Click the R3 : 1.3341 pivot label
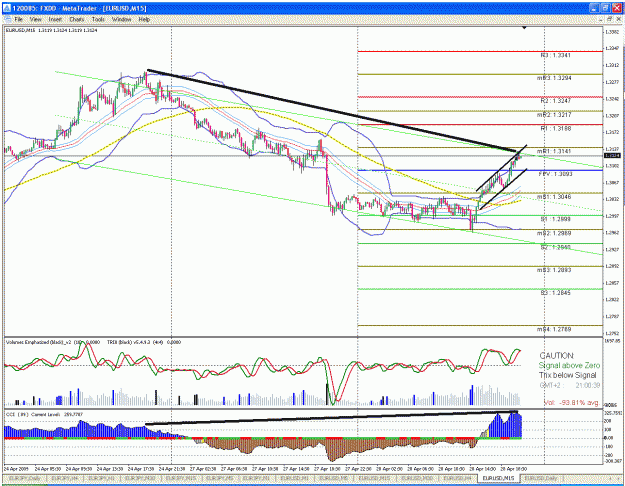 click(555, 55)
